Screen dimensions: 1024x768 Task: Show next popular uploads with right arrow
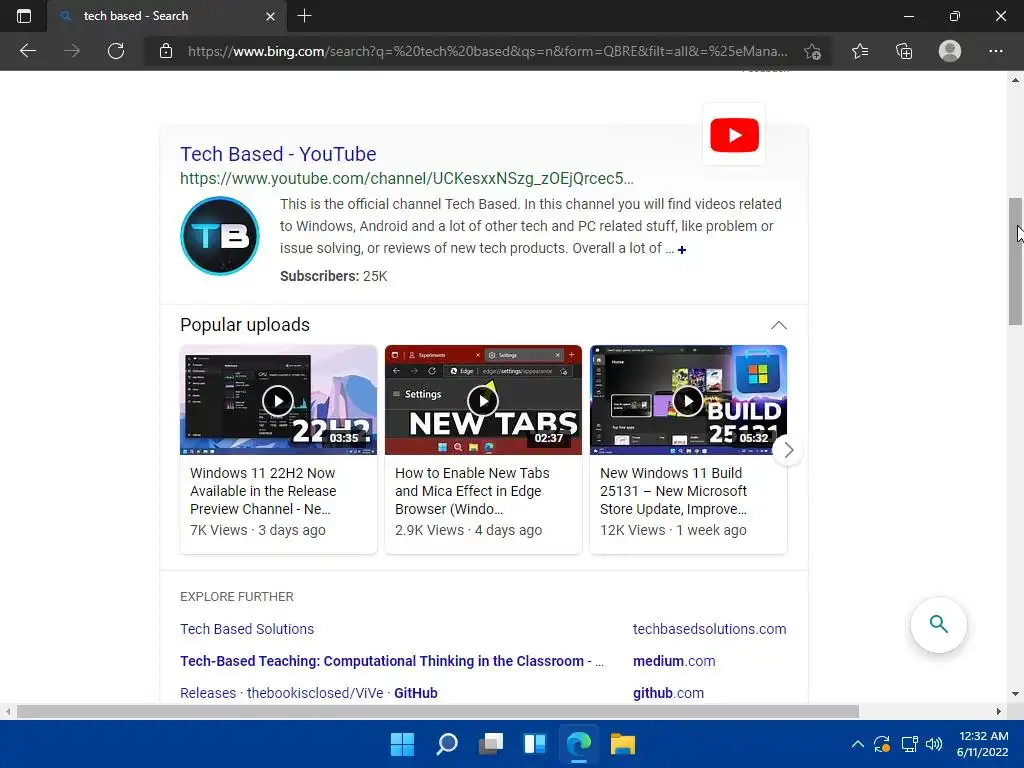click(x=788, y=450)
